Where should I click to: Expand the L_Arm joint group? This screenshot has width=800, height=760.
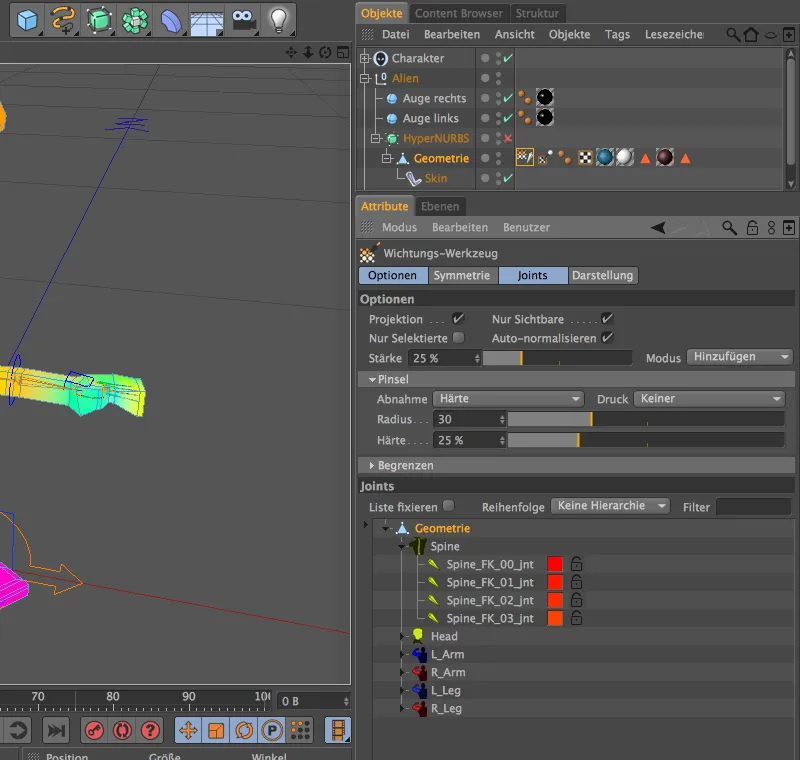tap(402, 654)
